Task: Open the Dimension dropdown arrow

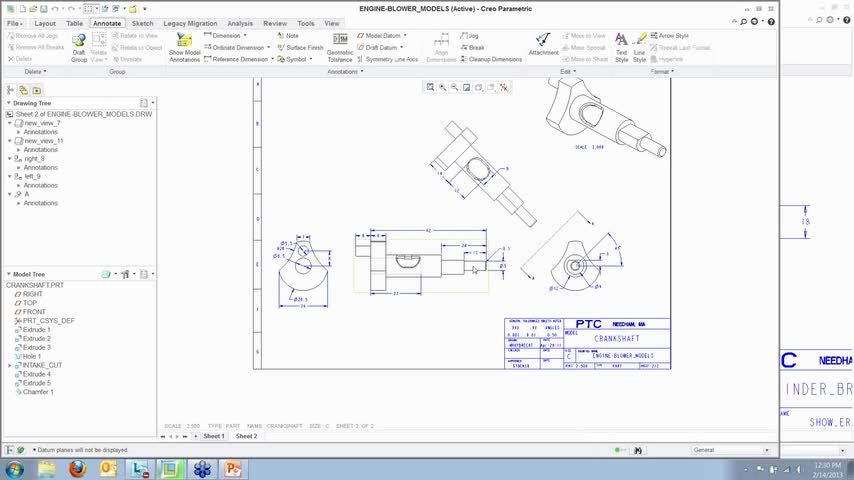Action: coord(245,35)
